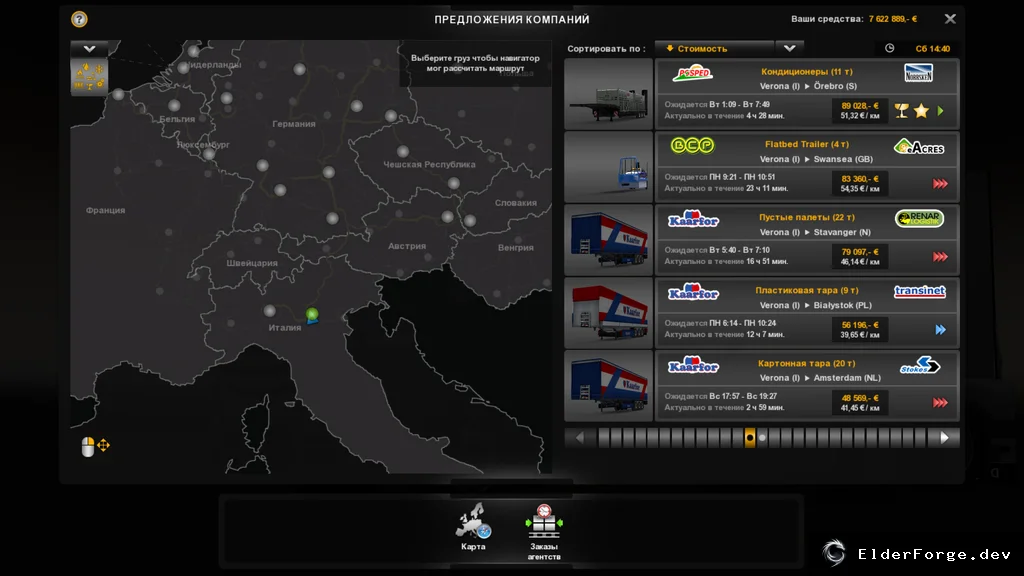Click the clock icon beside game time
Viewport: 1024px width, 576px height.
coord(889,48)
